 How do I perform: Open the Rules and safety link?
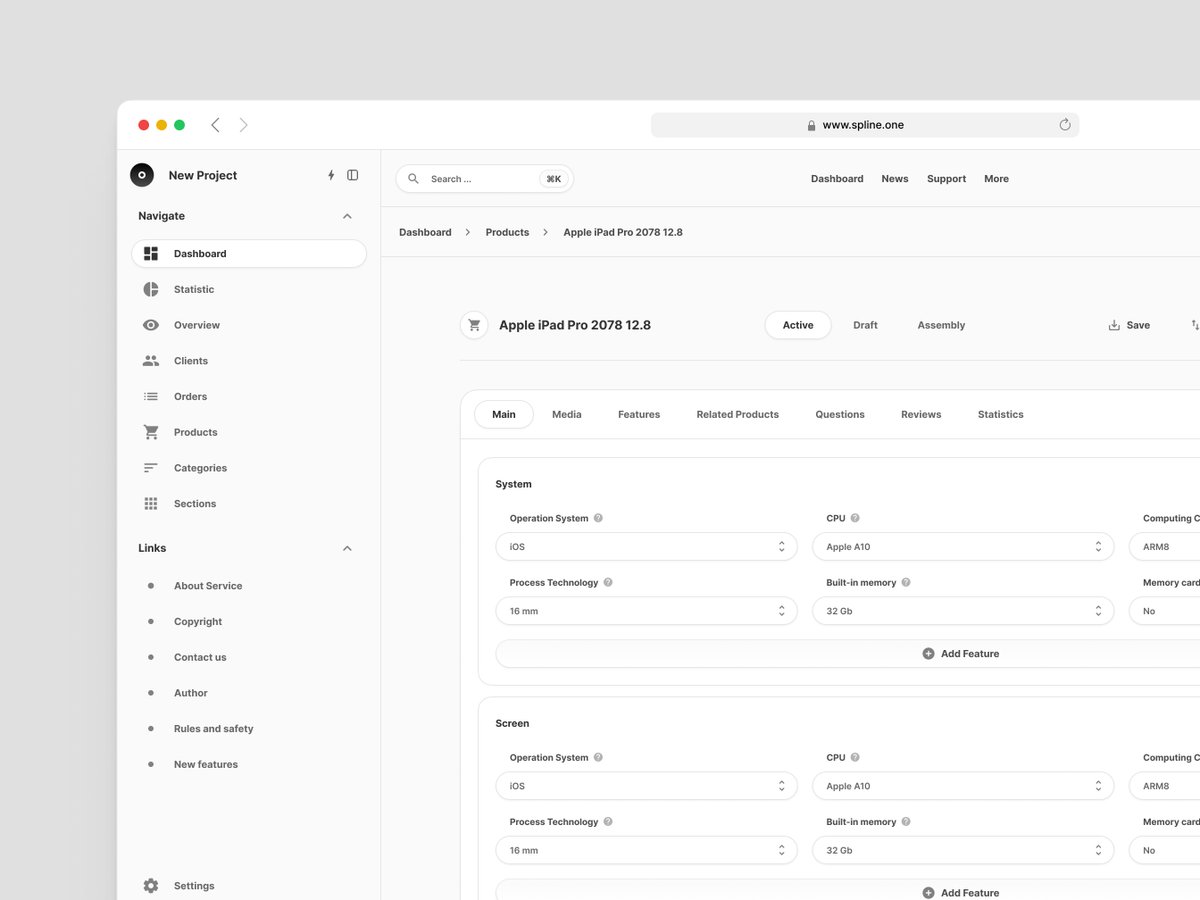click(x=214, y=729)
